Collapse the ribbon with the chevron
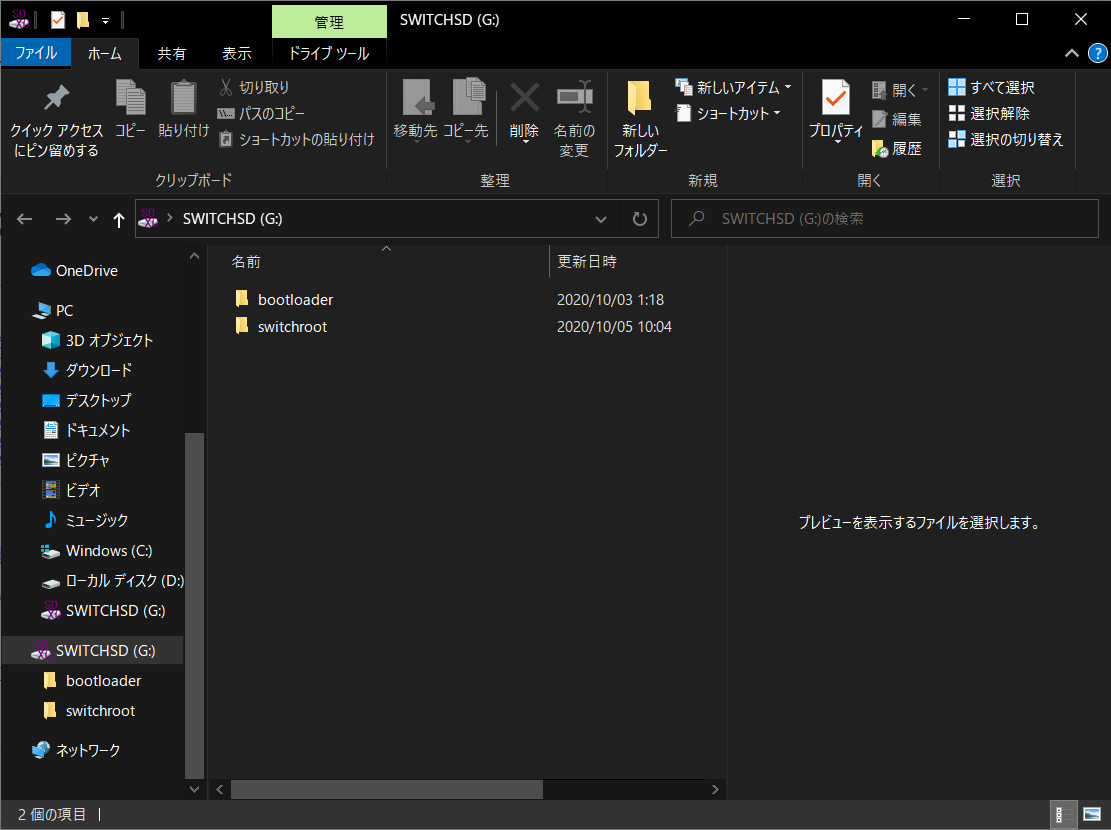Image resolution: width=1111 pixels, height=830 pixels. [x=1072, y=53]
